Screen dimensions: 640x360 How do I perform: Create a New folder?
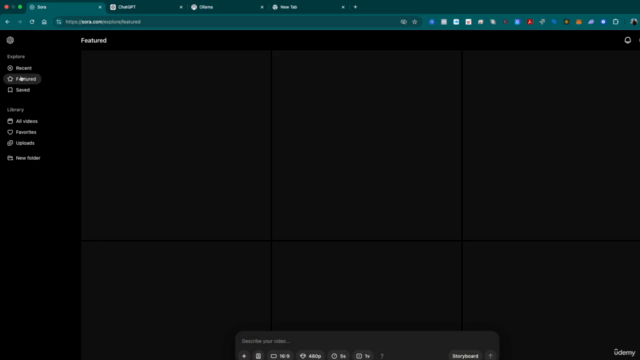(x=24, y=158)
